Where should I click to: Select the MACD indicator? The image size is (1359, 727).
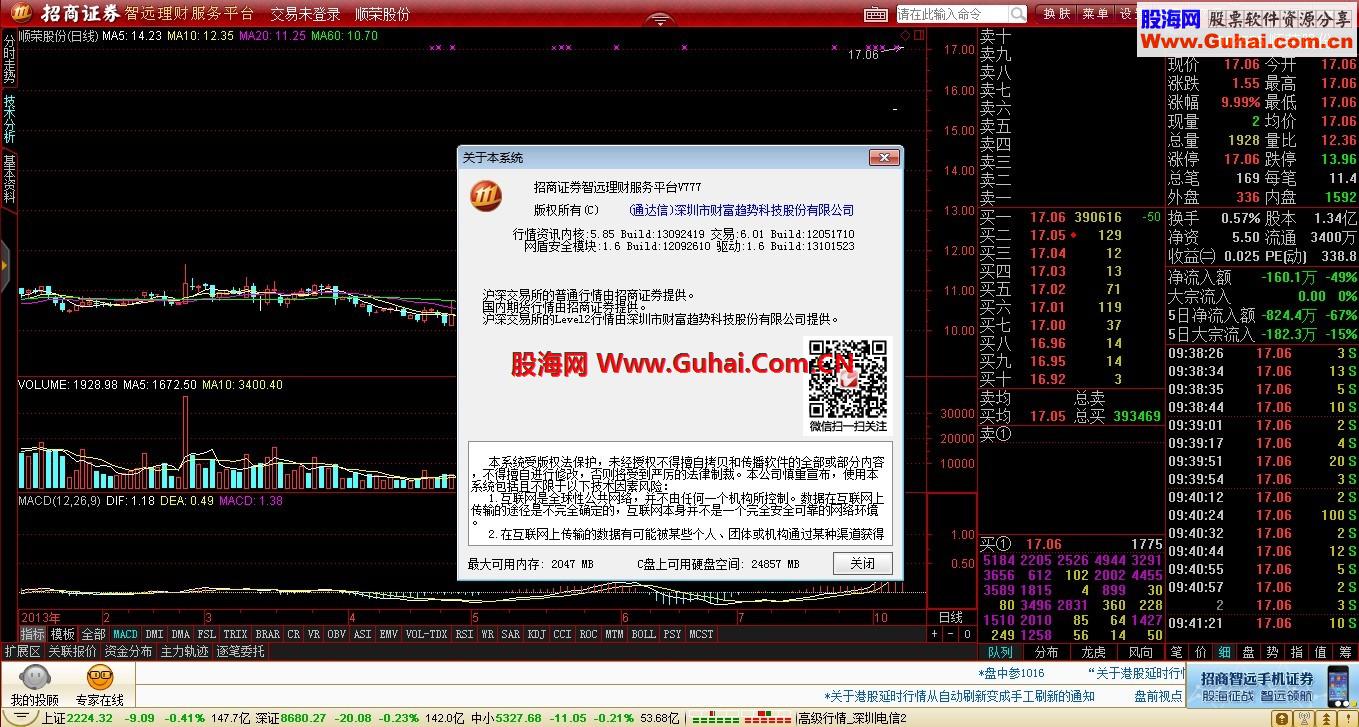click(125, 634)
